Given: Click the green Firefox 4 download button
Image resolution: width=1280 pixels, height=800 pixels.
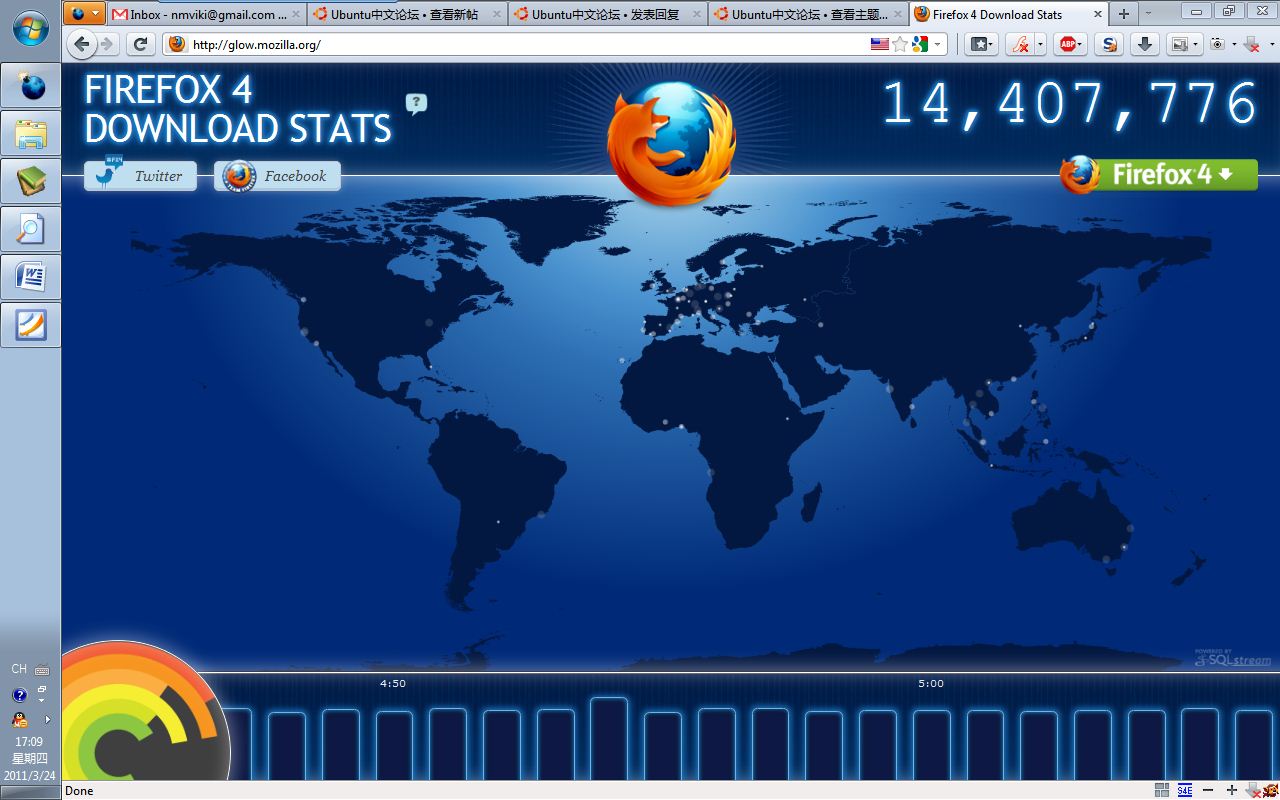Looking at the screenshot, I should click(1159, 174).
